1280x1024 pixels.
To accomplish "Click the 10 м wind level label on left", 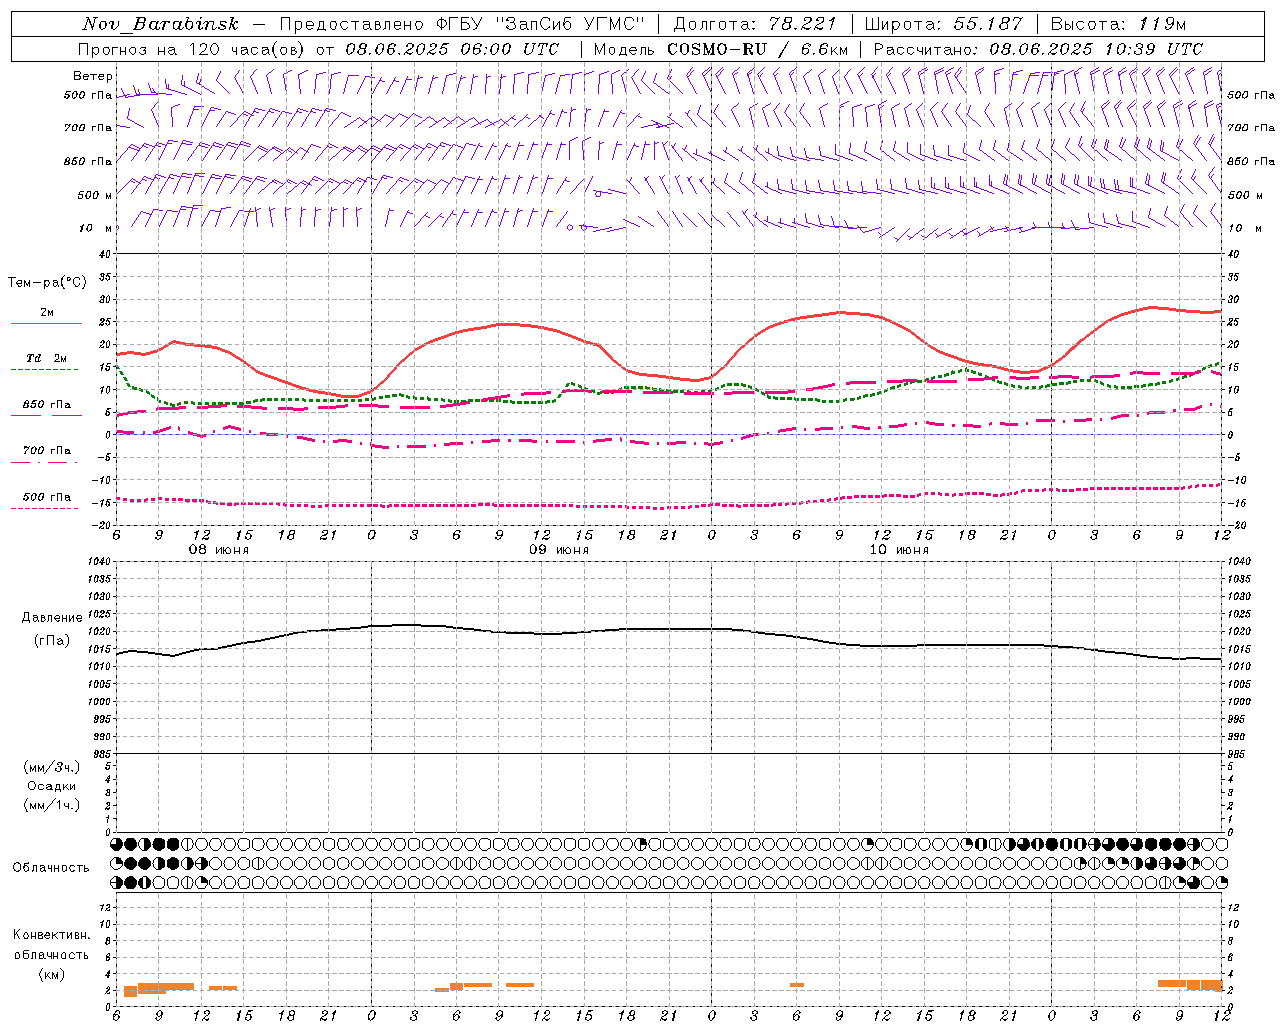I will pyautogui.click(x=95, y=228).
